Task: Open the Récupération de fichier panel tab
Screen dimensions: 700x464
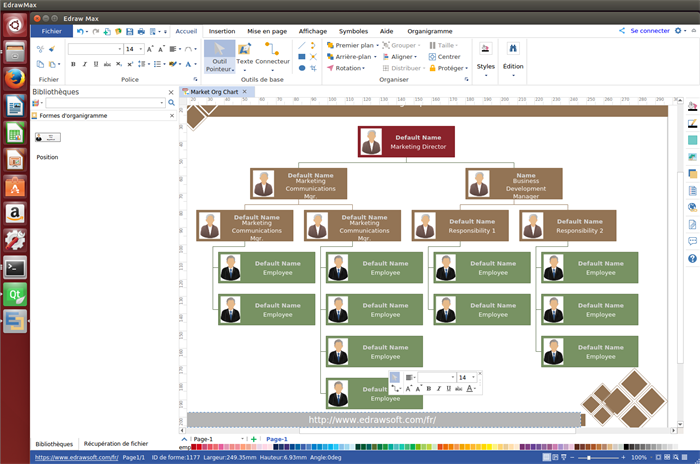Action: (116, 443)
